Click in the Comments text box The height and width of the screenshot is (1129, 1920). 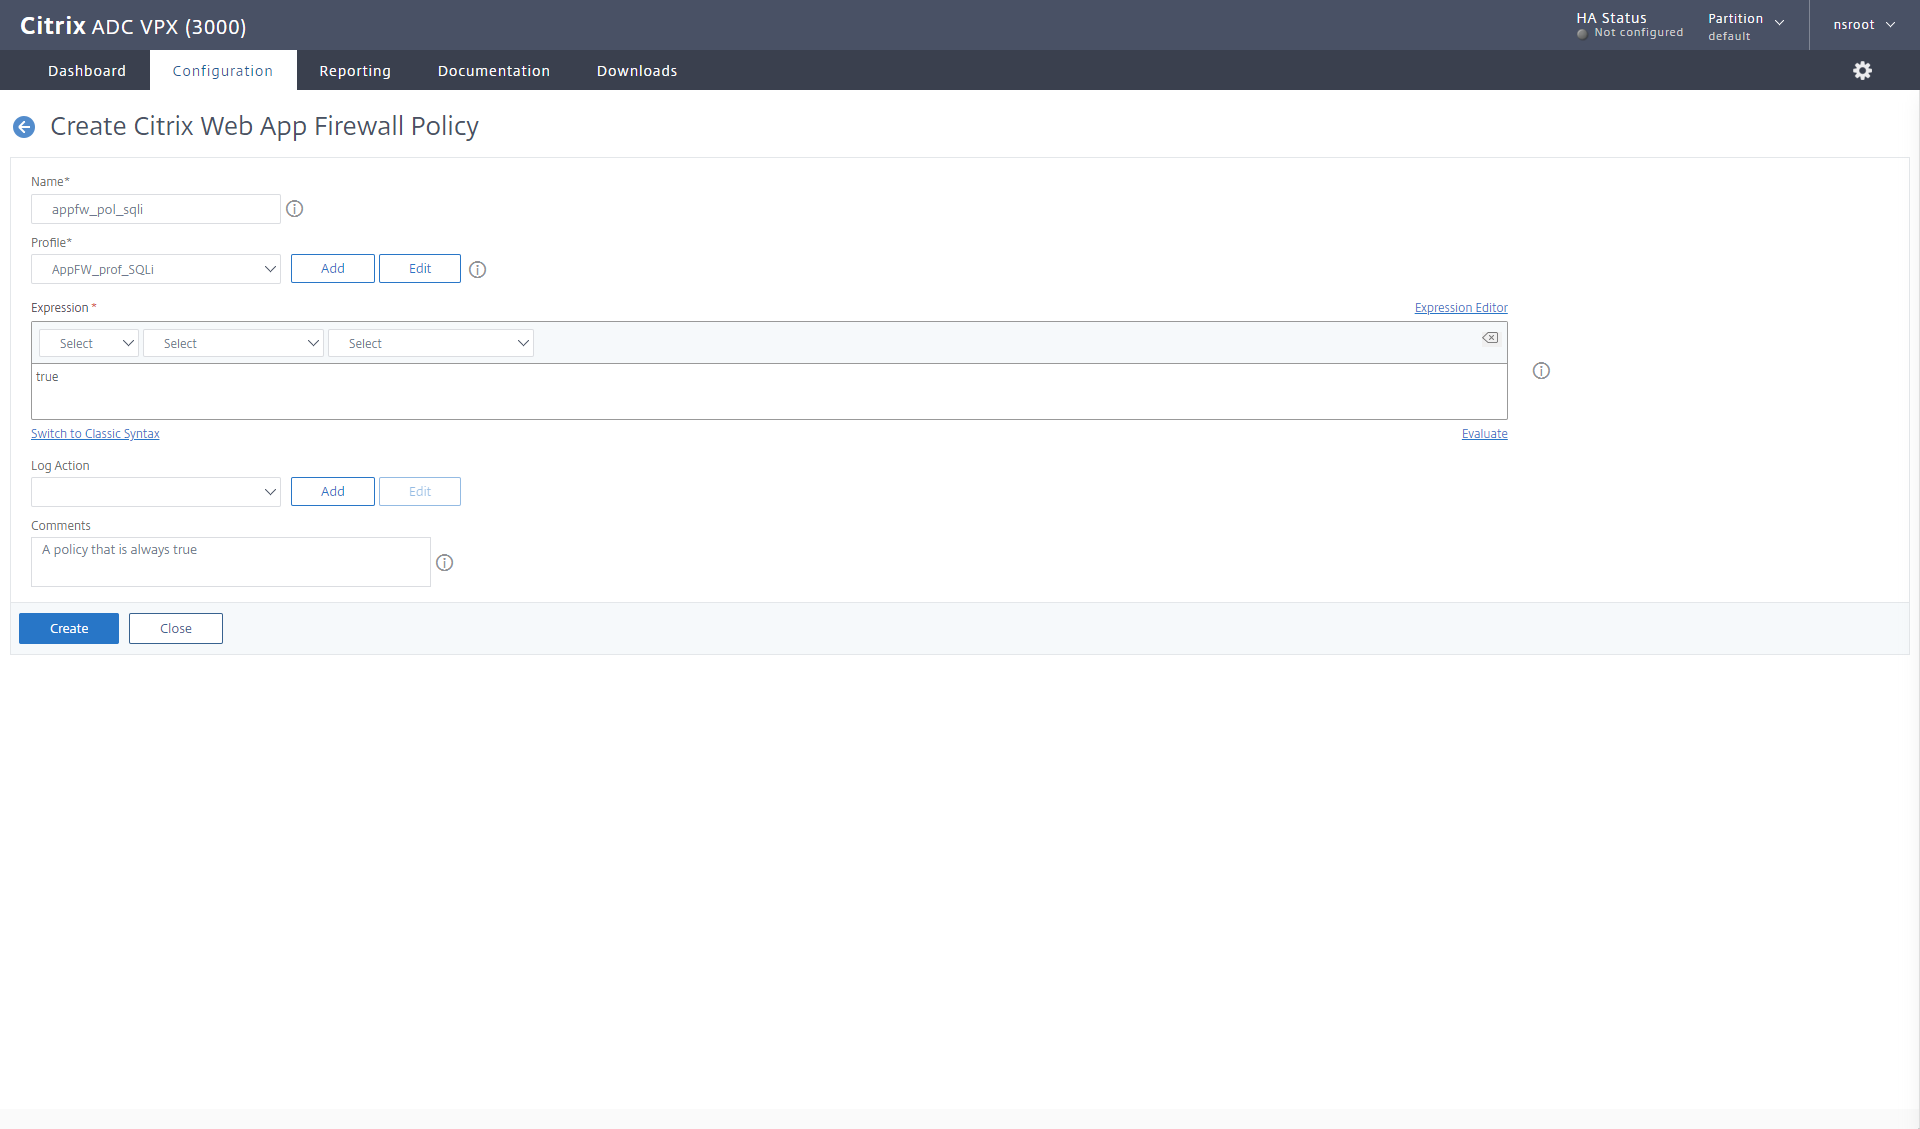[x=231, y=562]
